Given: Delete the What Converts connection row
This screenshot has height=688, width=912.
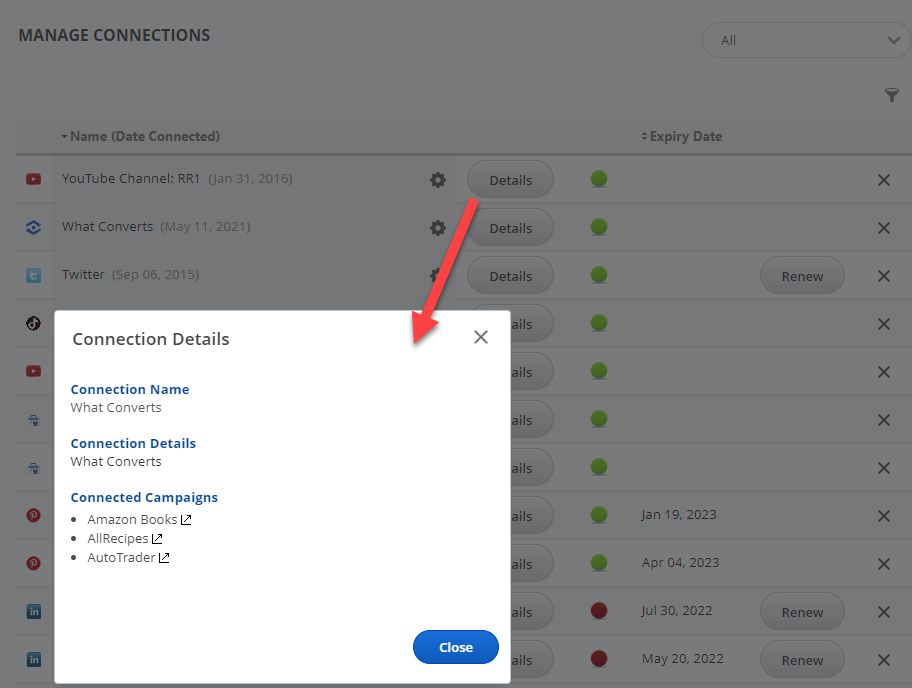Looking at the screenshot, I should (883, 228).
